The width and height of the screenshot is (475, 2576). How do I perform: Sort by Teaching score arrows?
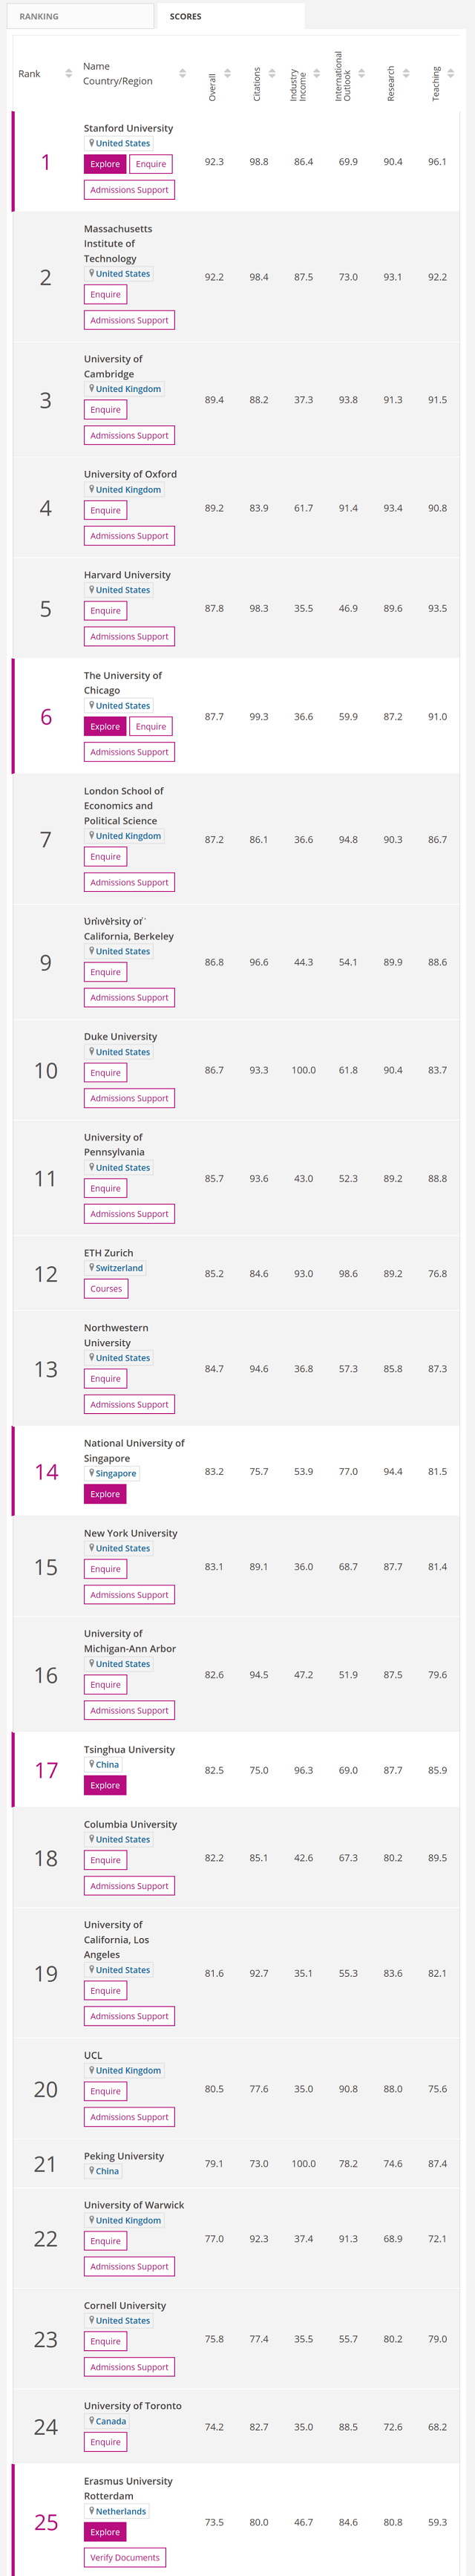(x=450, y=74)
